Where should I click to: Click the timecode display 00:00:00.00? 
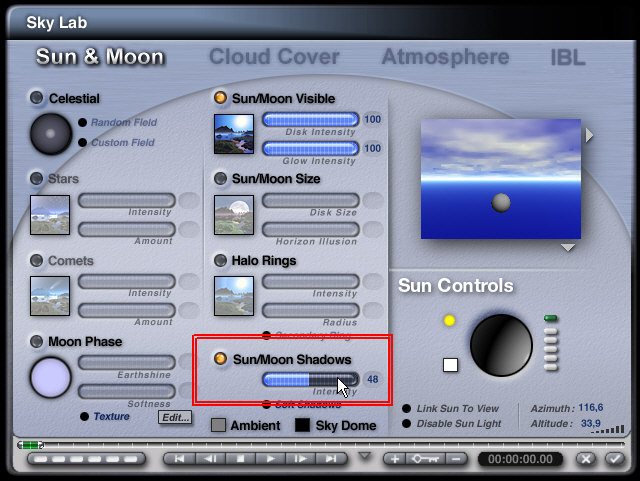point(520,459)
